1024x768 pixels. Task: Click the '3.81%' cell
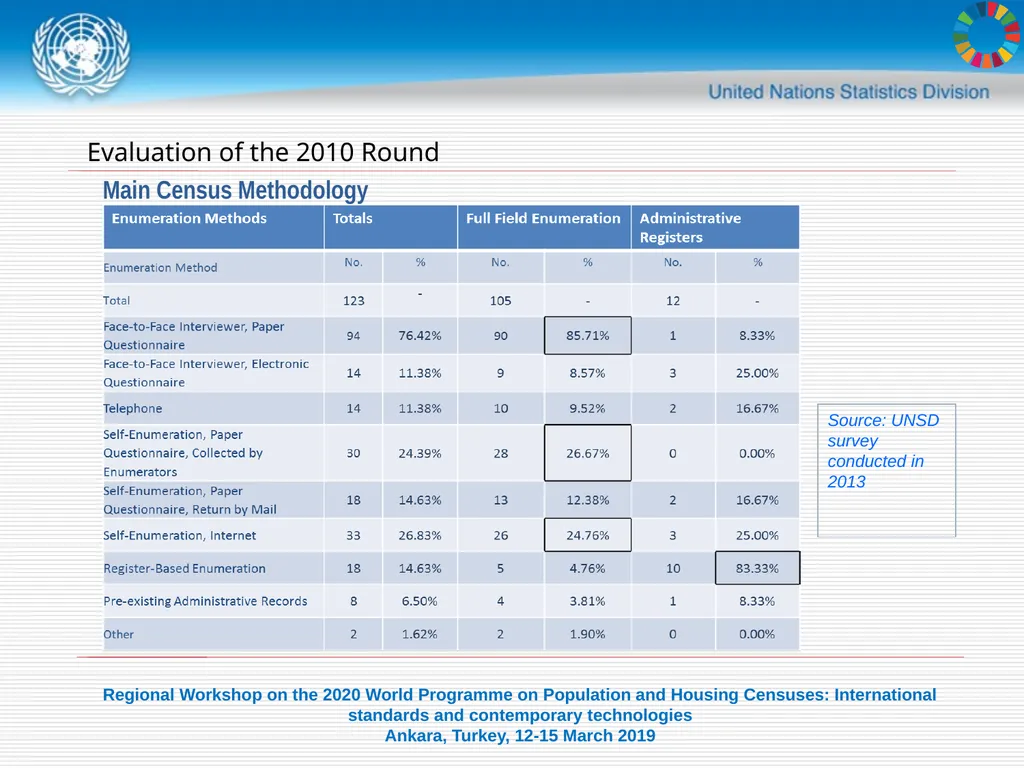(x=587, y=601)
